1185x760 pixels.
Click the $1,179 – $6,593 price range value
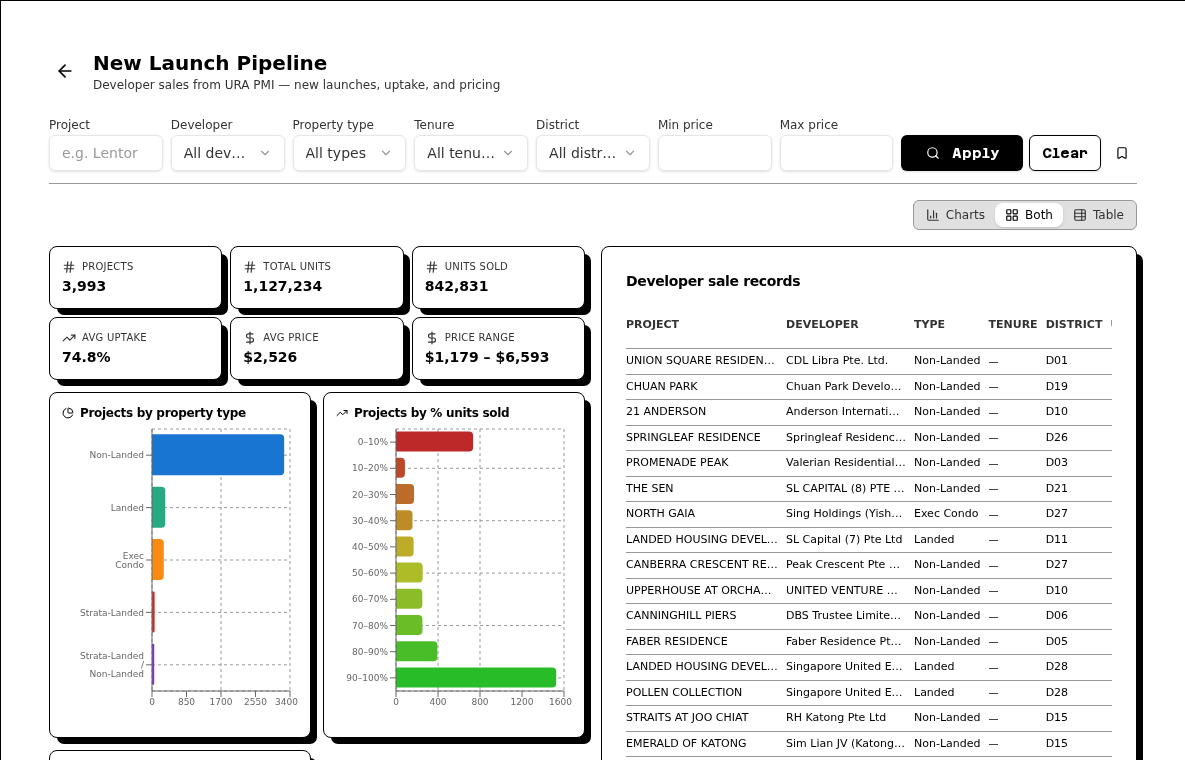coord(487,357)
